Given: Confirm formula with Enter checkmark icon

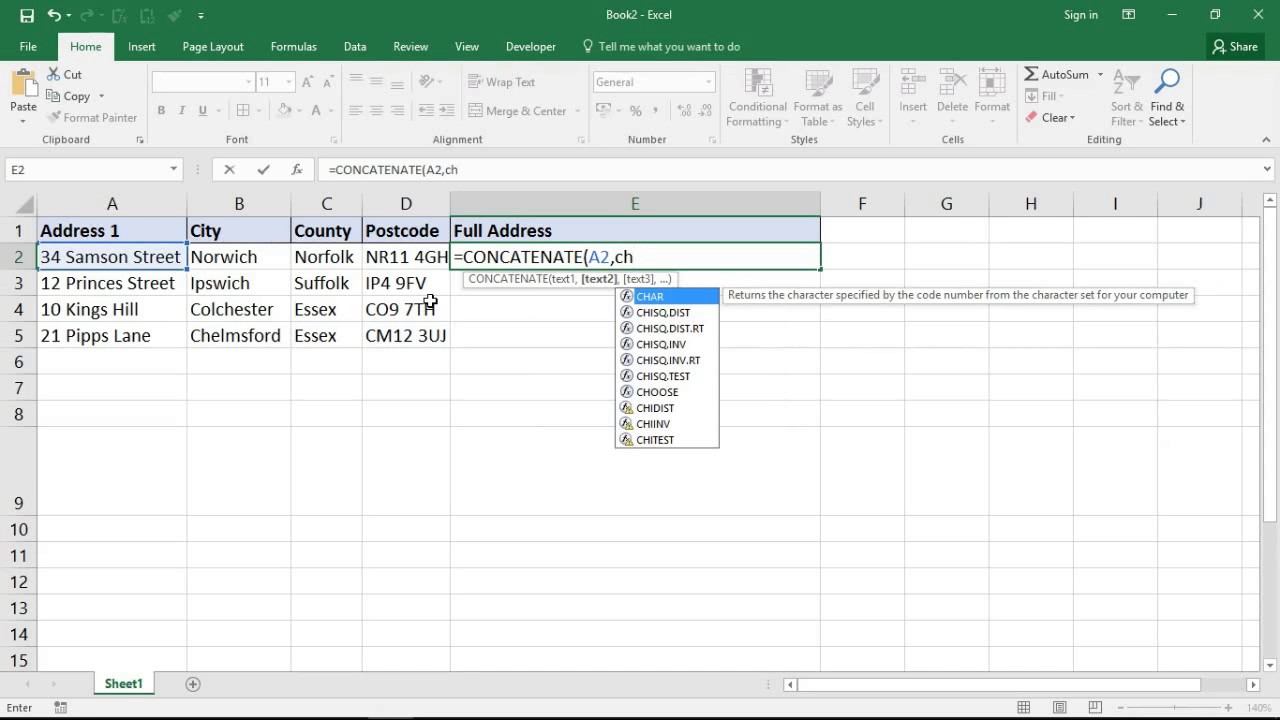Looking at the screenshot, I should point(263,170).
